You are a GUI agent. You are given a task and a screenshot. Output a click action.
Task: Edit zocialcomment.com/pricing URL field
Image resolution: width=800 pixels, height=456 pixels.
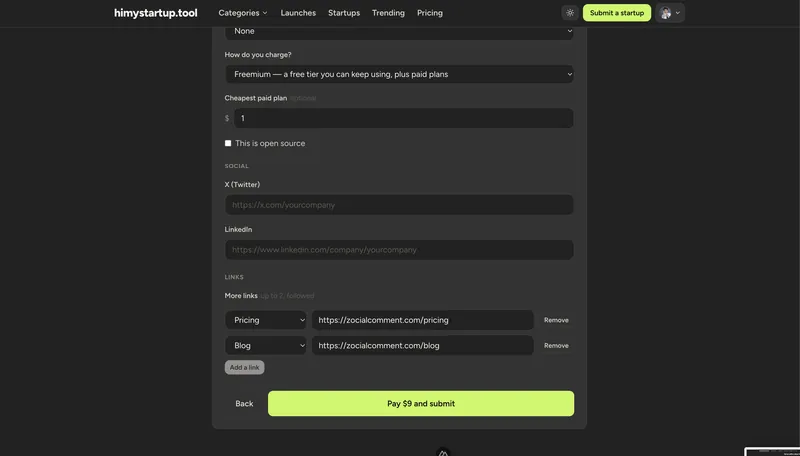point(422,320)
